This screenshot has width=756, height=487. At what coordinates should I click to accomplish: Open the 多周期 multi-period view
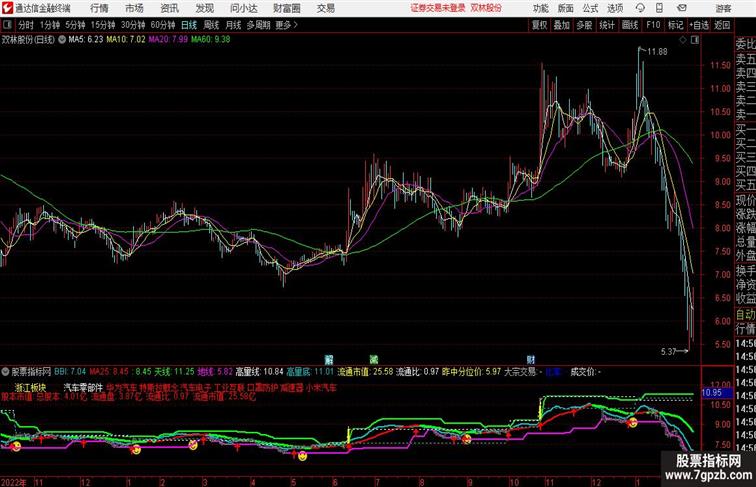click(x=258, y=25)
